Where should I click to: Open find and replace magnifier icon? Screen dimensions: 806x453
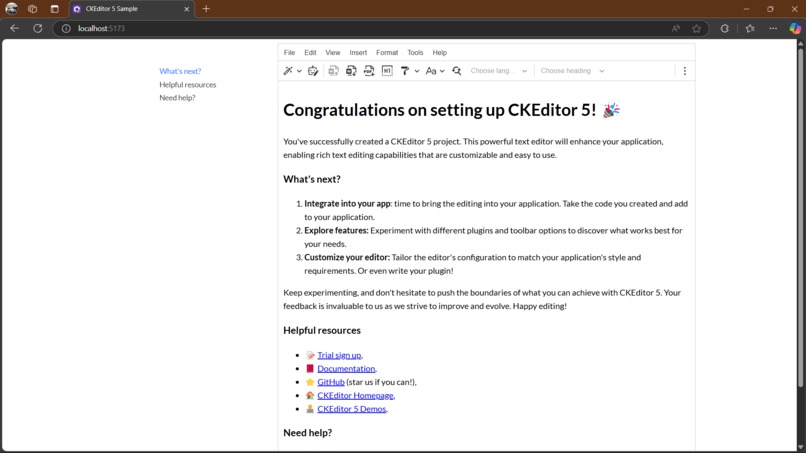click(x=456, y=71)
